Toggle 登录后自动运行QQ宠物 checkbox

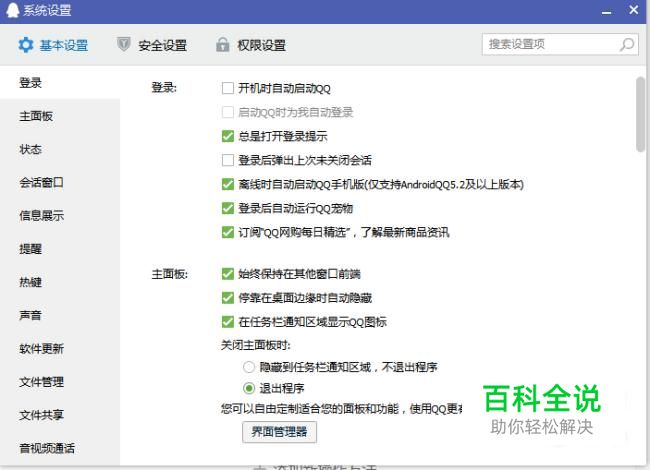pyautogui.click(x=228, y=208)
